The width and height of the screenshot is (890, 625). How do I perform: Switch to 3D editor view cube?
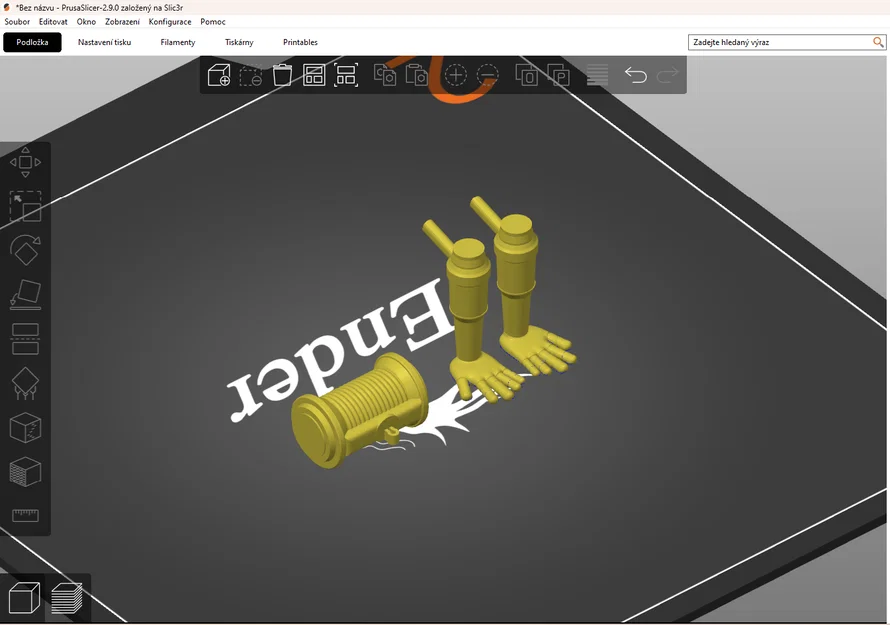(24, 598)
